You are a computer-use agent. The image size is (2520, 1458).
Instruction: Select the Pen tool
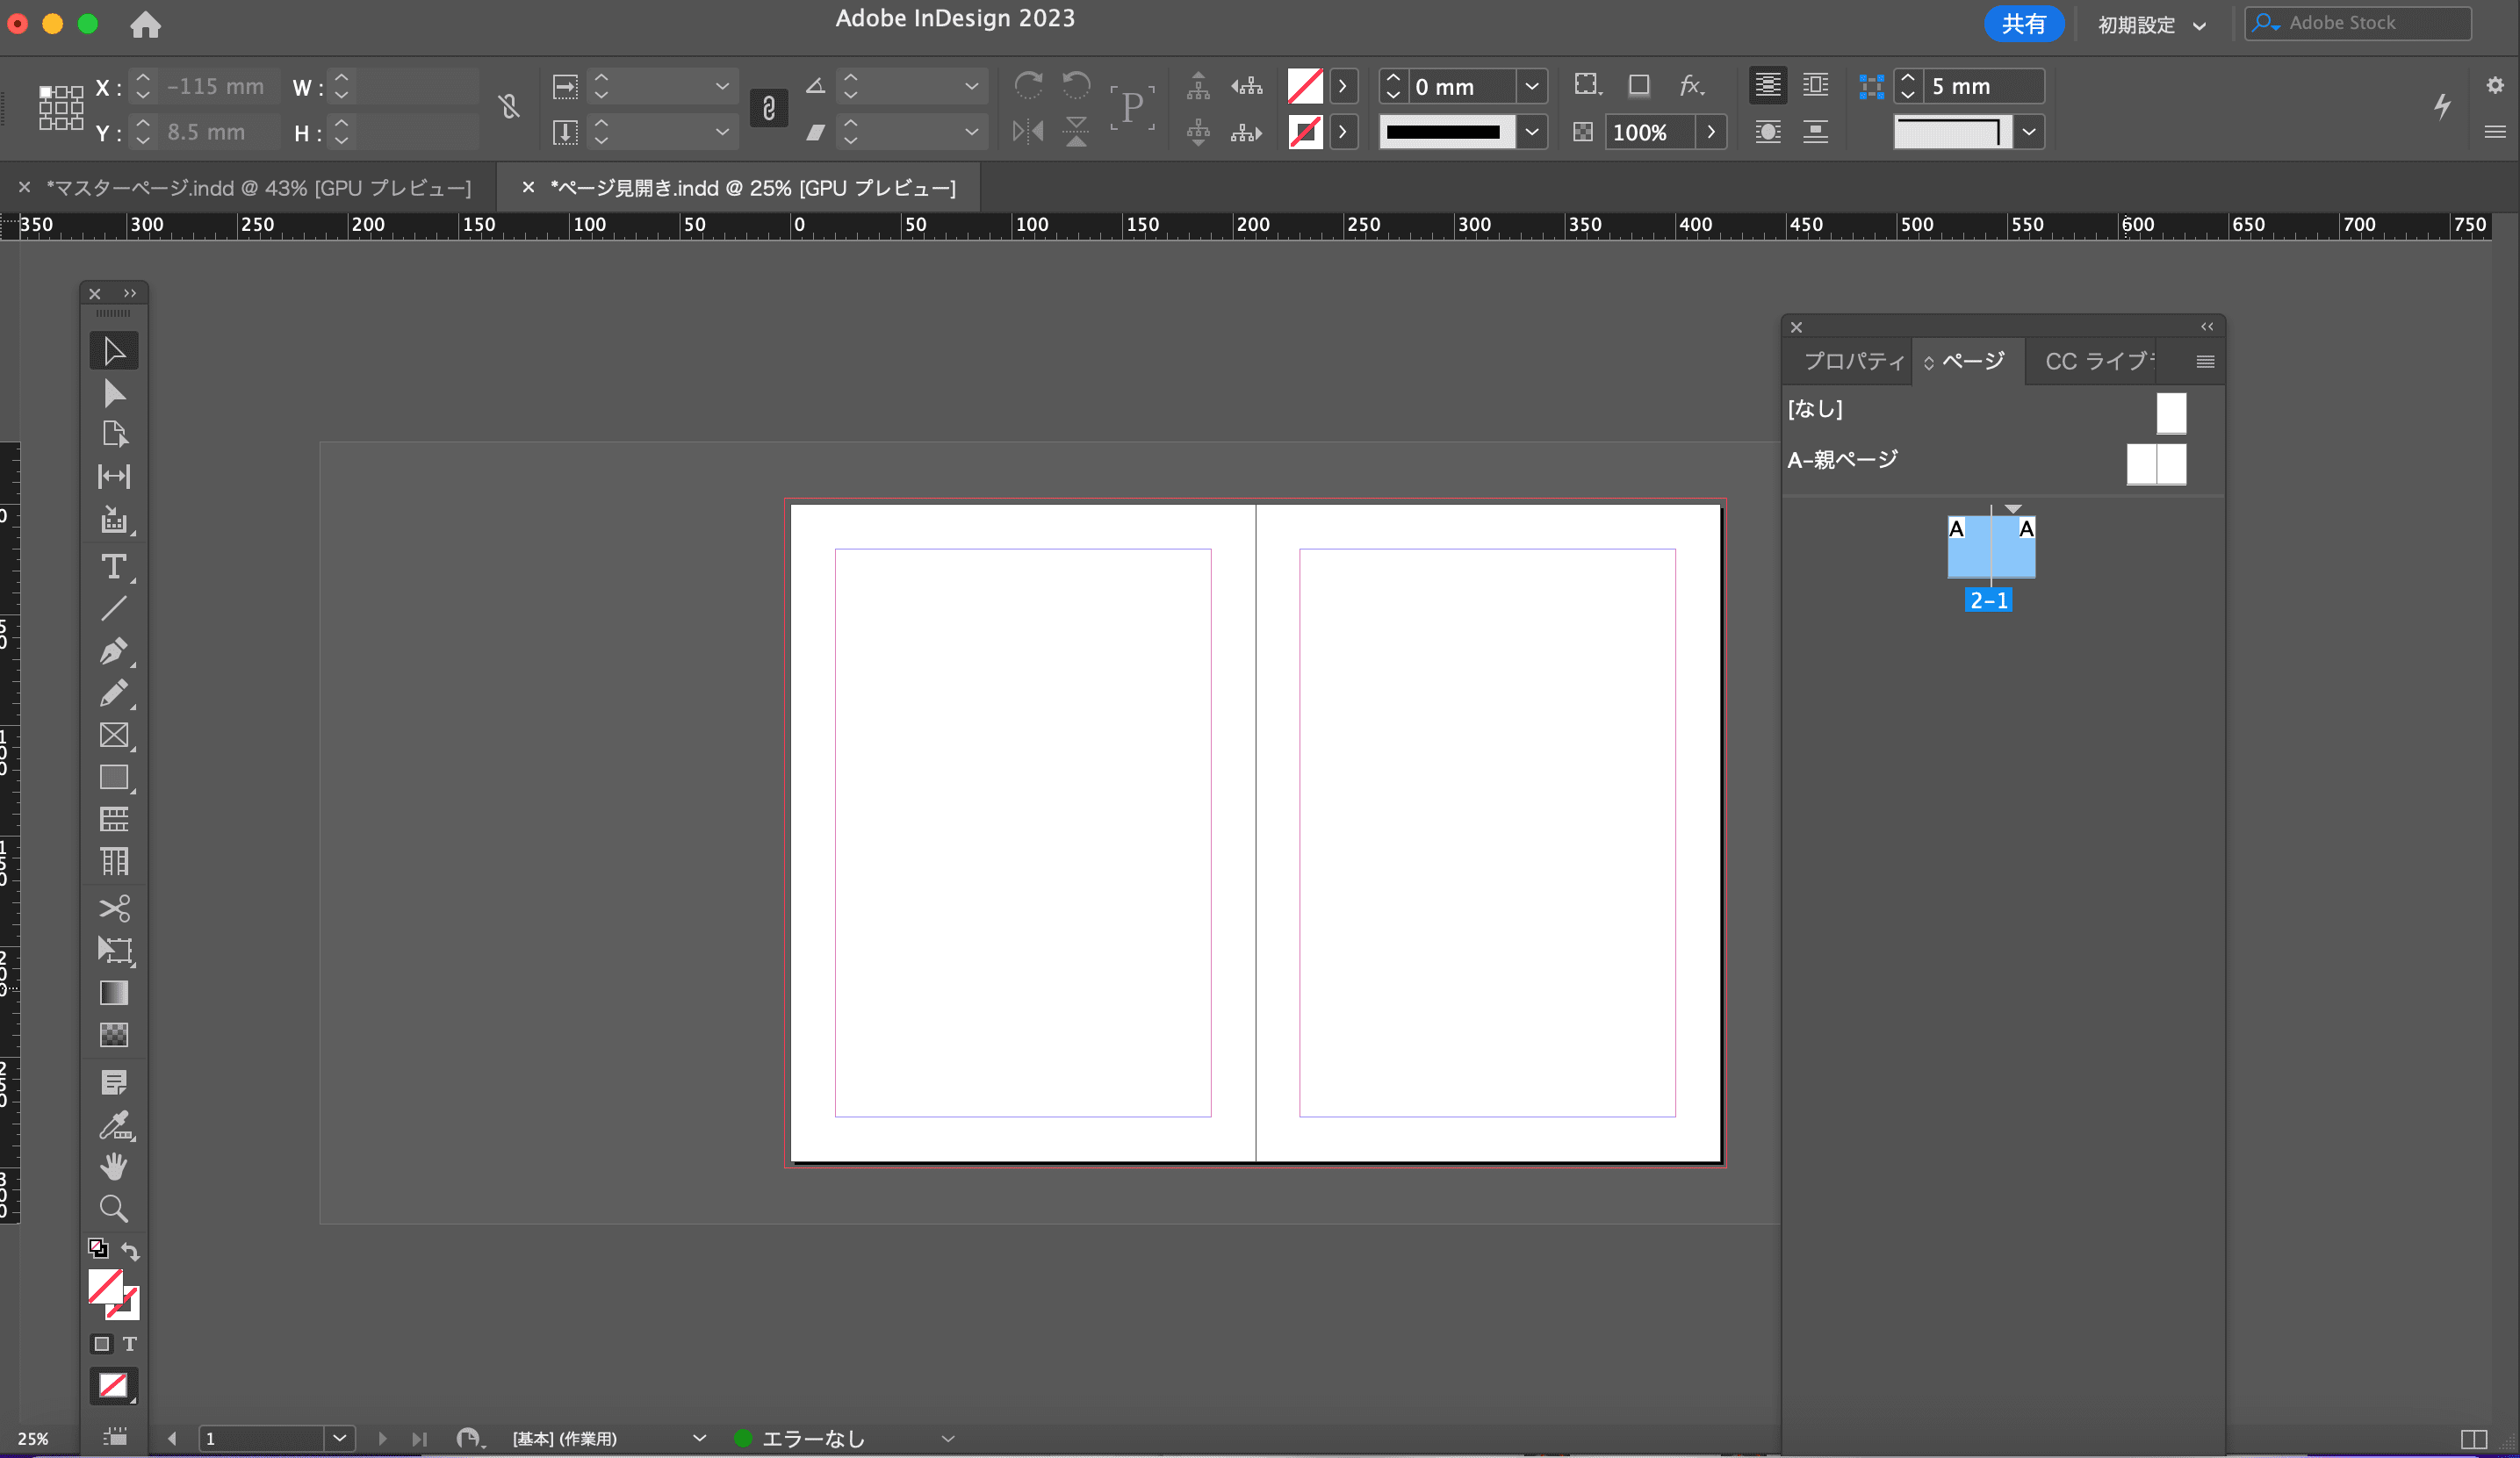(114, 651)
